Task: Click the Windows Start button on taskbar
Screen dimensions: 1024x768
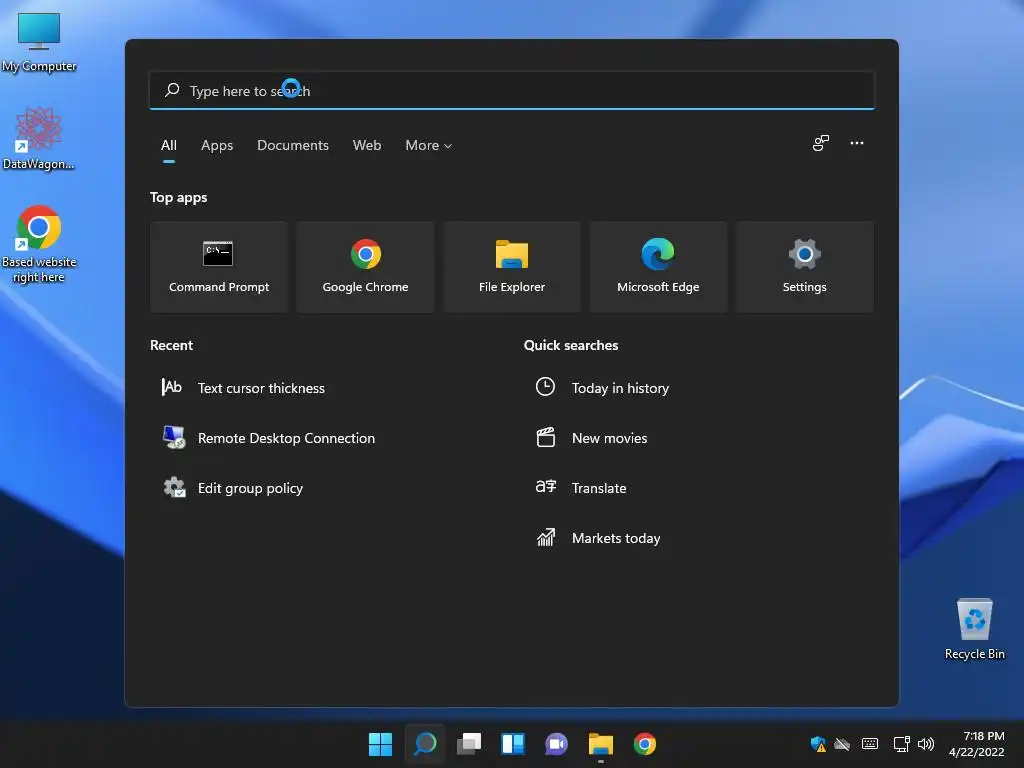Action: (x=380, y=744)
